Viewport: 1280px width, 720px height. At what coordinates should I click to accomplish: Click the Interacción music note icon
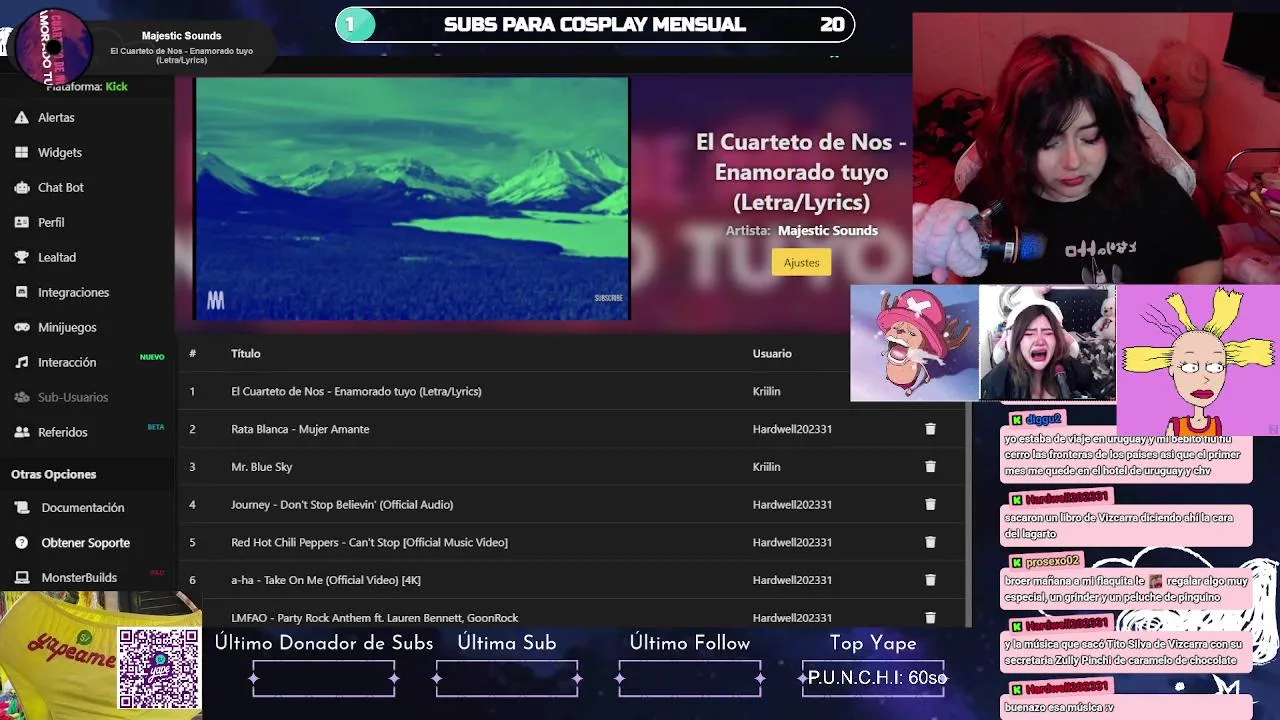pos(21,362)
